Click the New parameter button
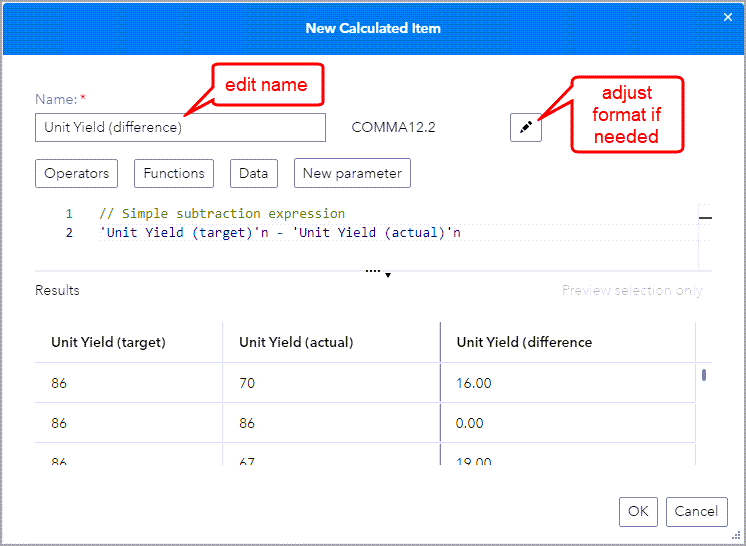The width and height of the screenshot is (746, 546). (x=352, y=173)
